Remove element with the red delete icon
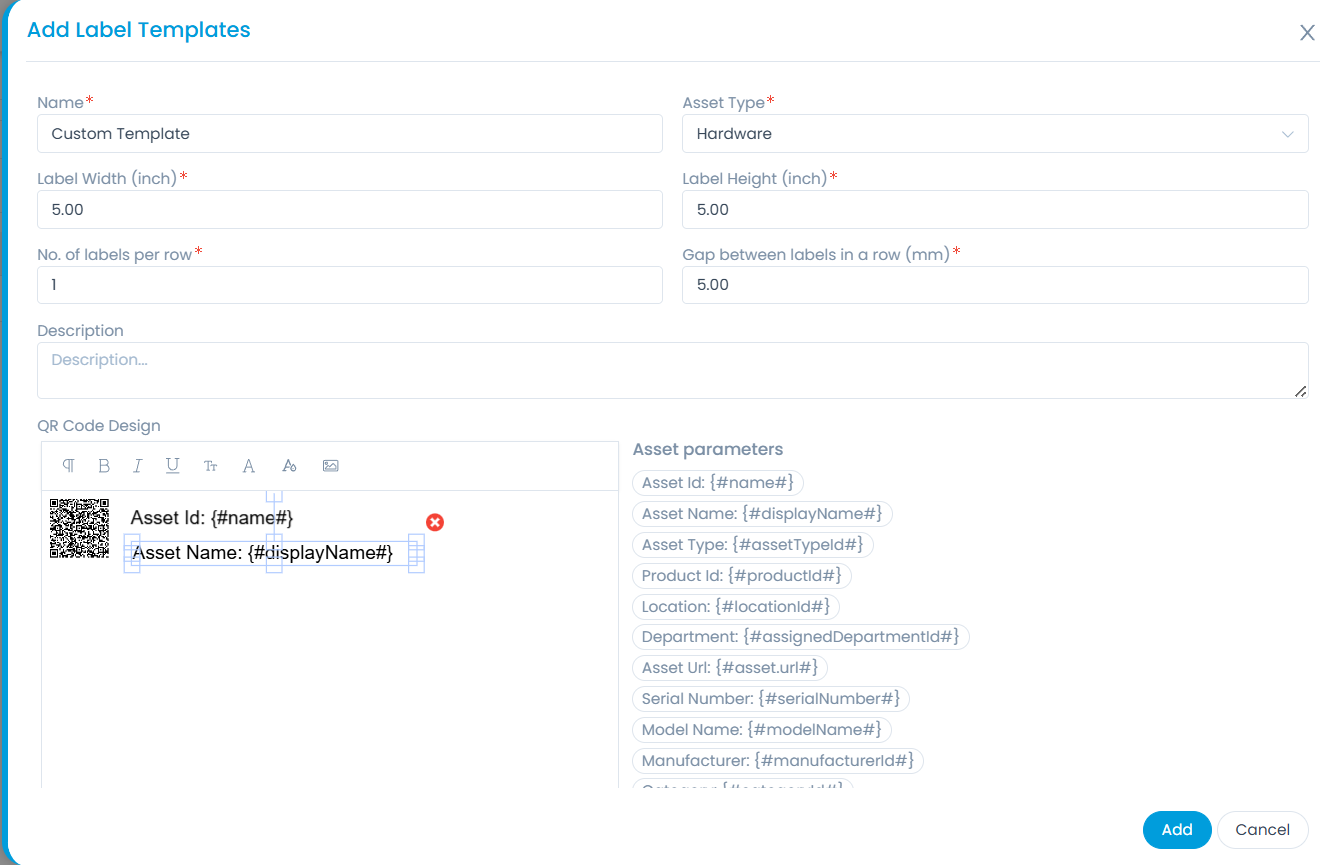 click(435, 522)
